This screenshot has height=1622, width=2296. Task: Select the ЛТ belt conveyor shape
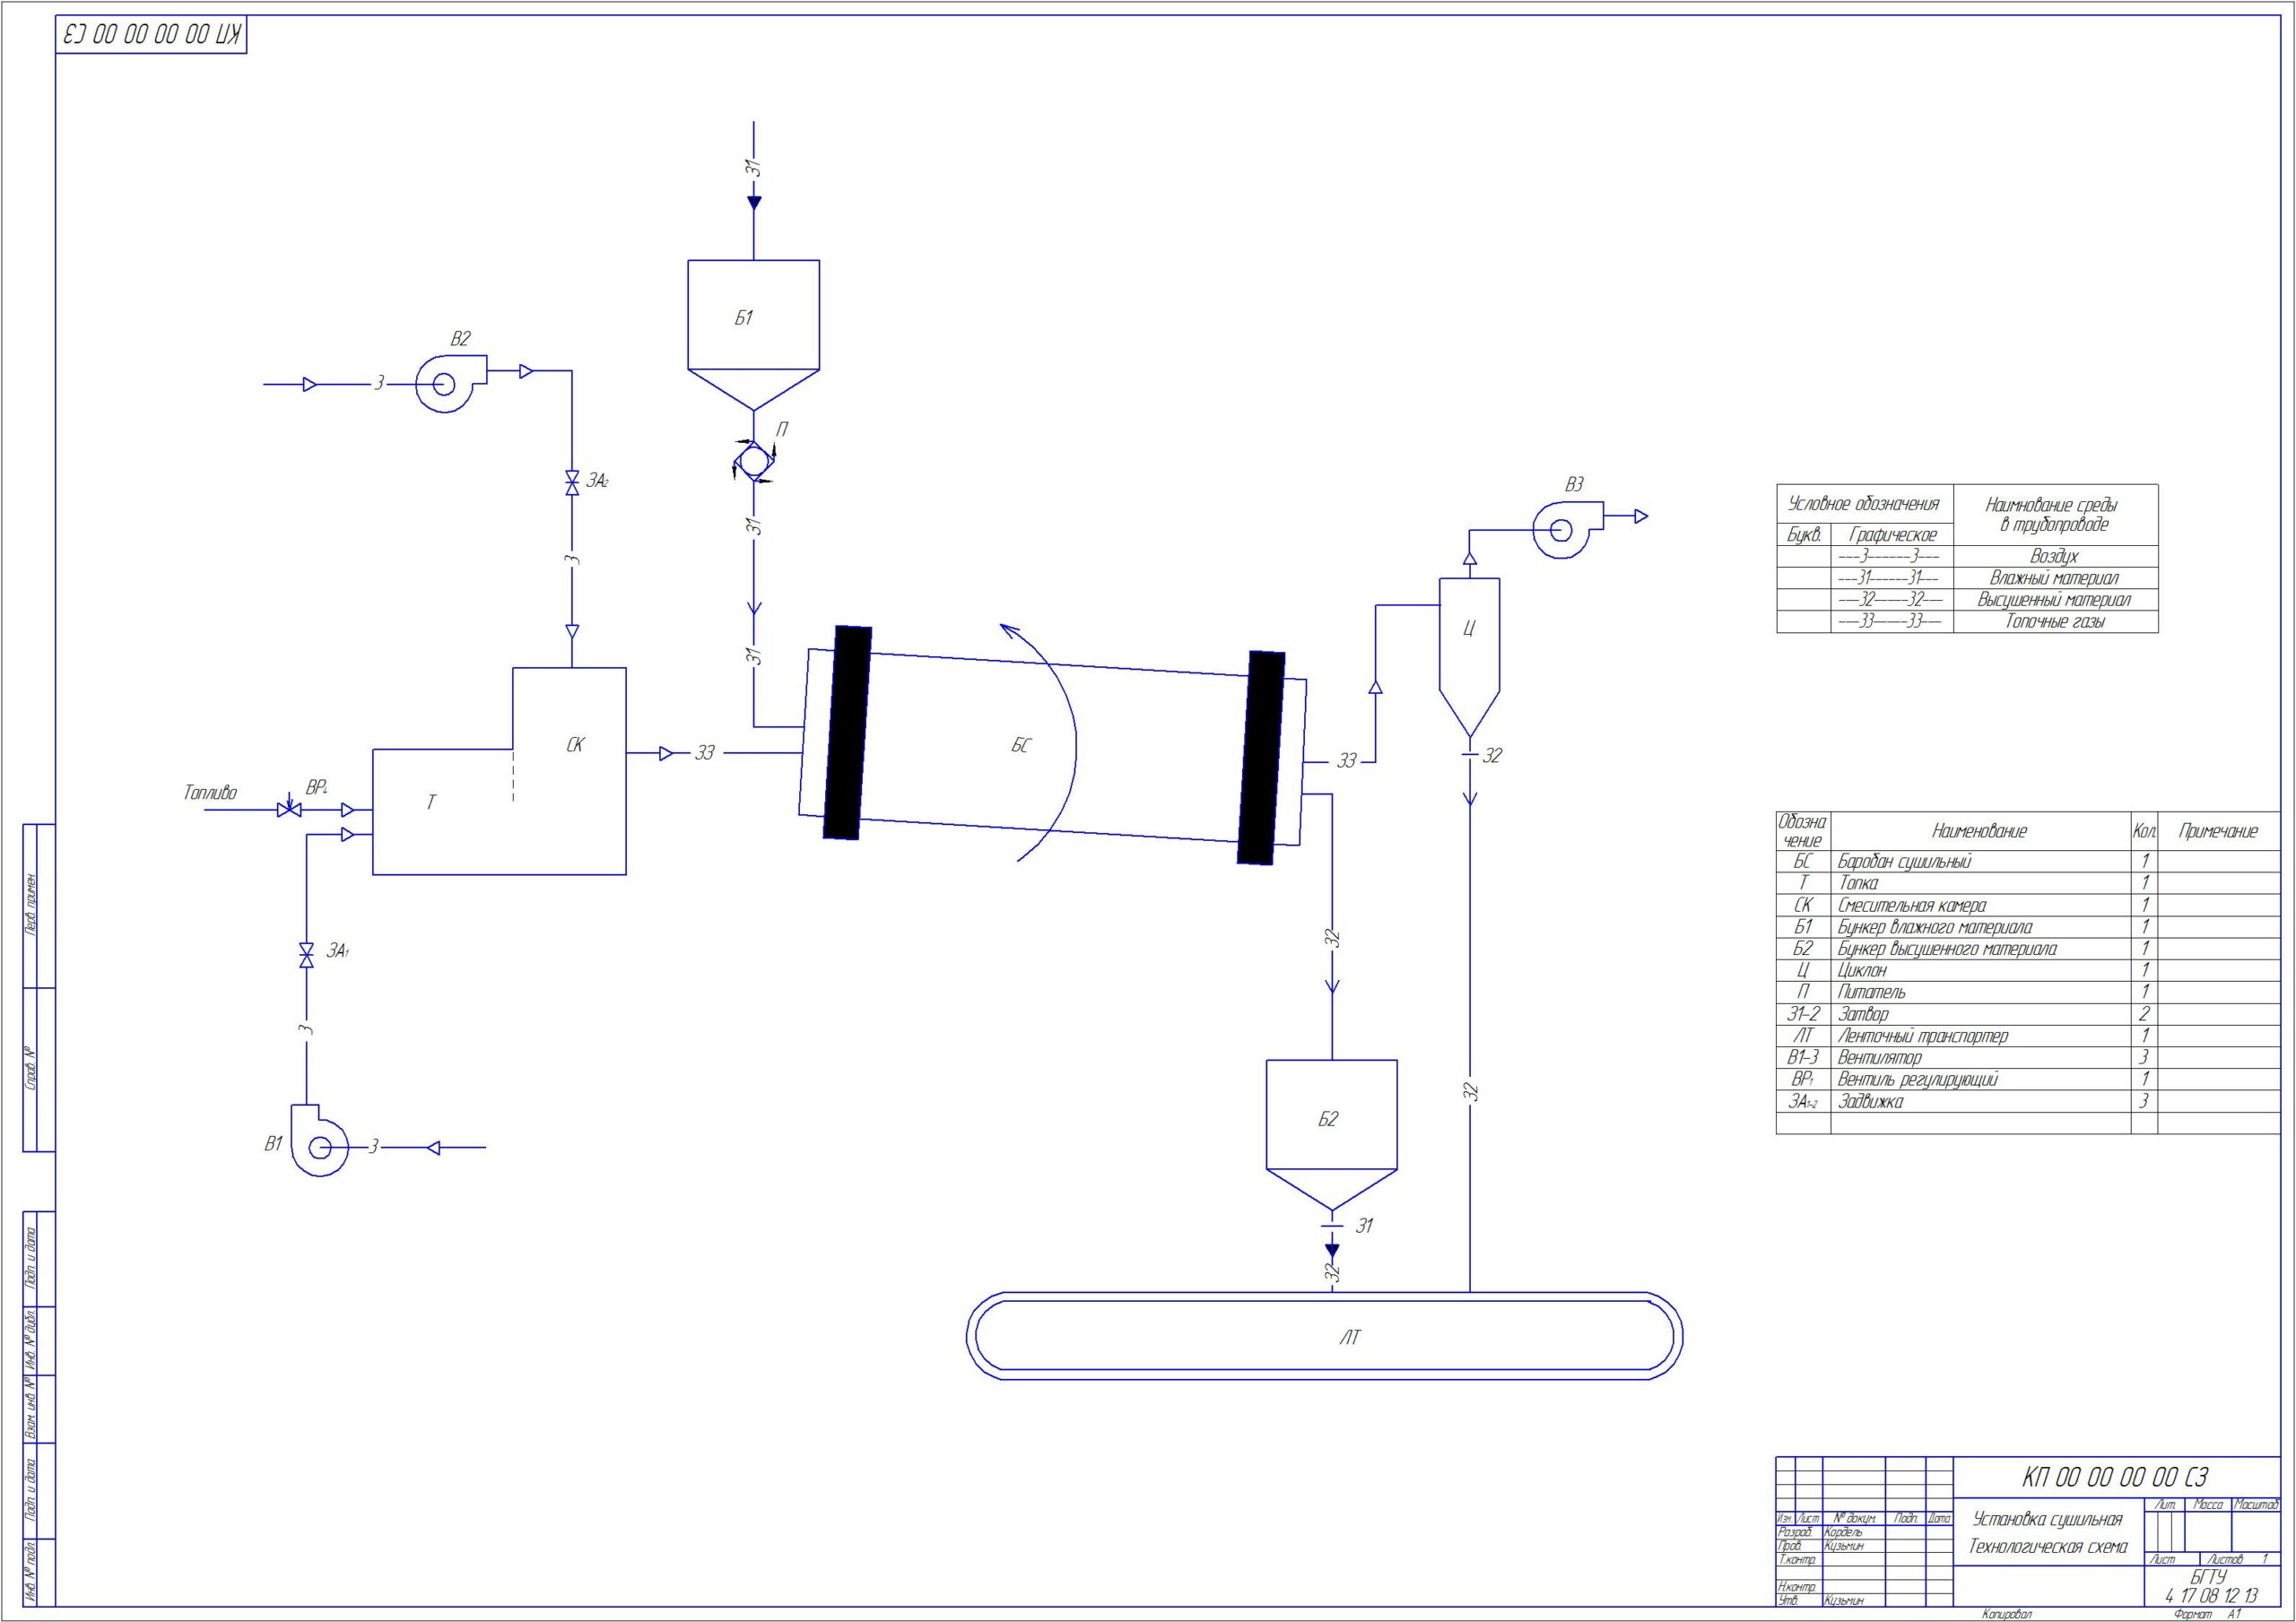pyautogui.click(x=1324, y=1336)
